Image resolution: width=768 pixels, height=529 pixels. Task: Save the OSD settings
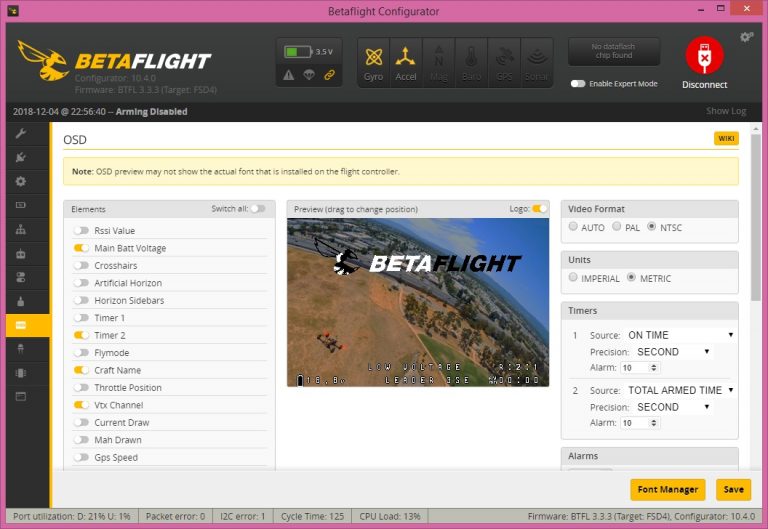click(x=733, y=489)
